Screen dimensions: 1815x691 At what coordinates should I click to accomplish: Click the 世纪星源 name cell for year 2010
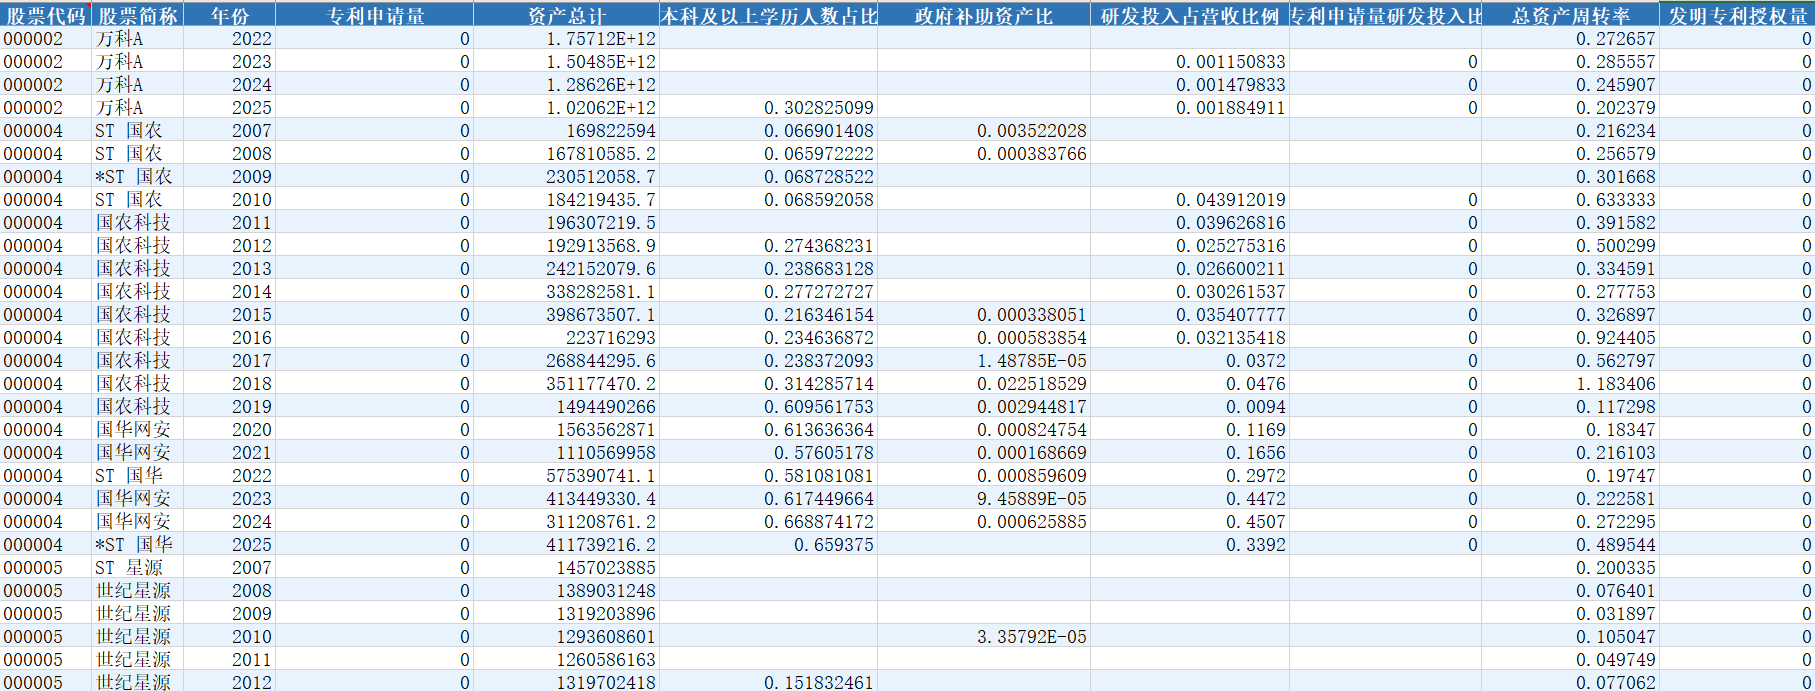point(138,636)
